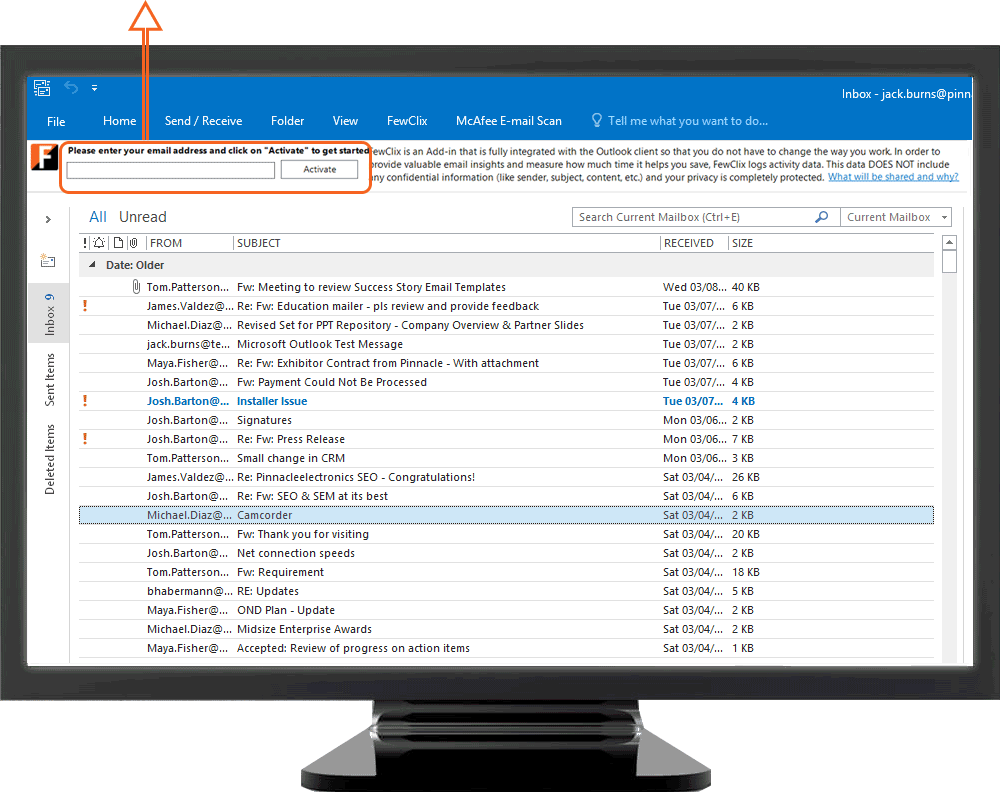The image size is (1003, 800).
Task: Click the Tell me what you want to do box
Action: [679, 121]
